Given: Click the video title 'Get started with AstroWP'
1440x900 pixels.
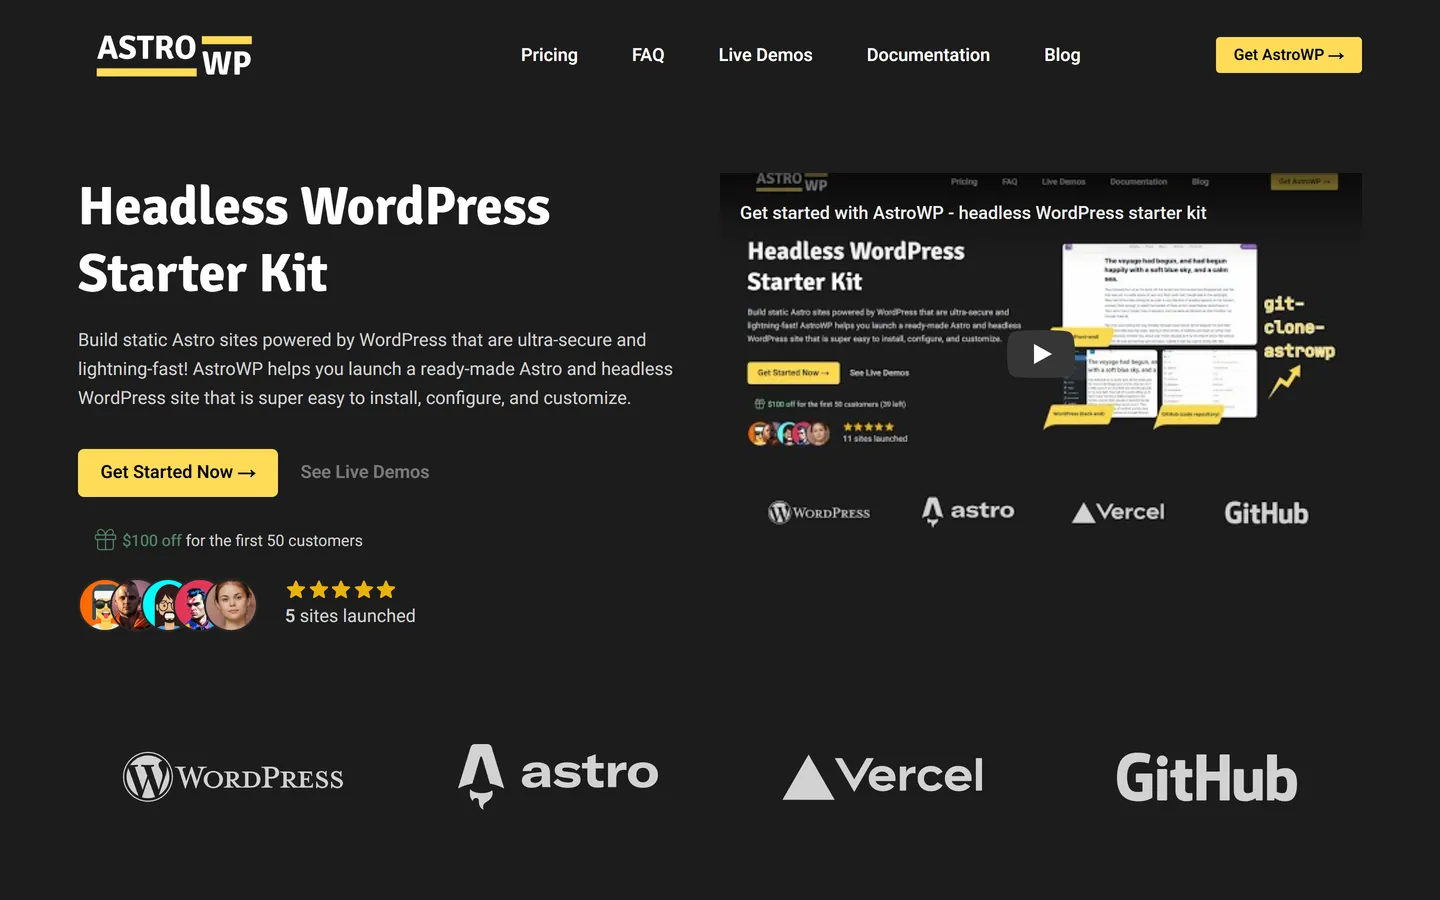Looking at the screenshot, I should 973,213.
